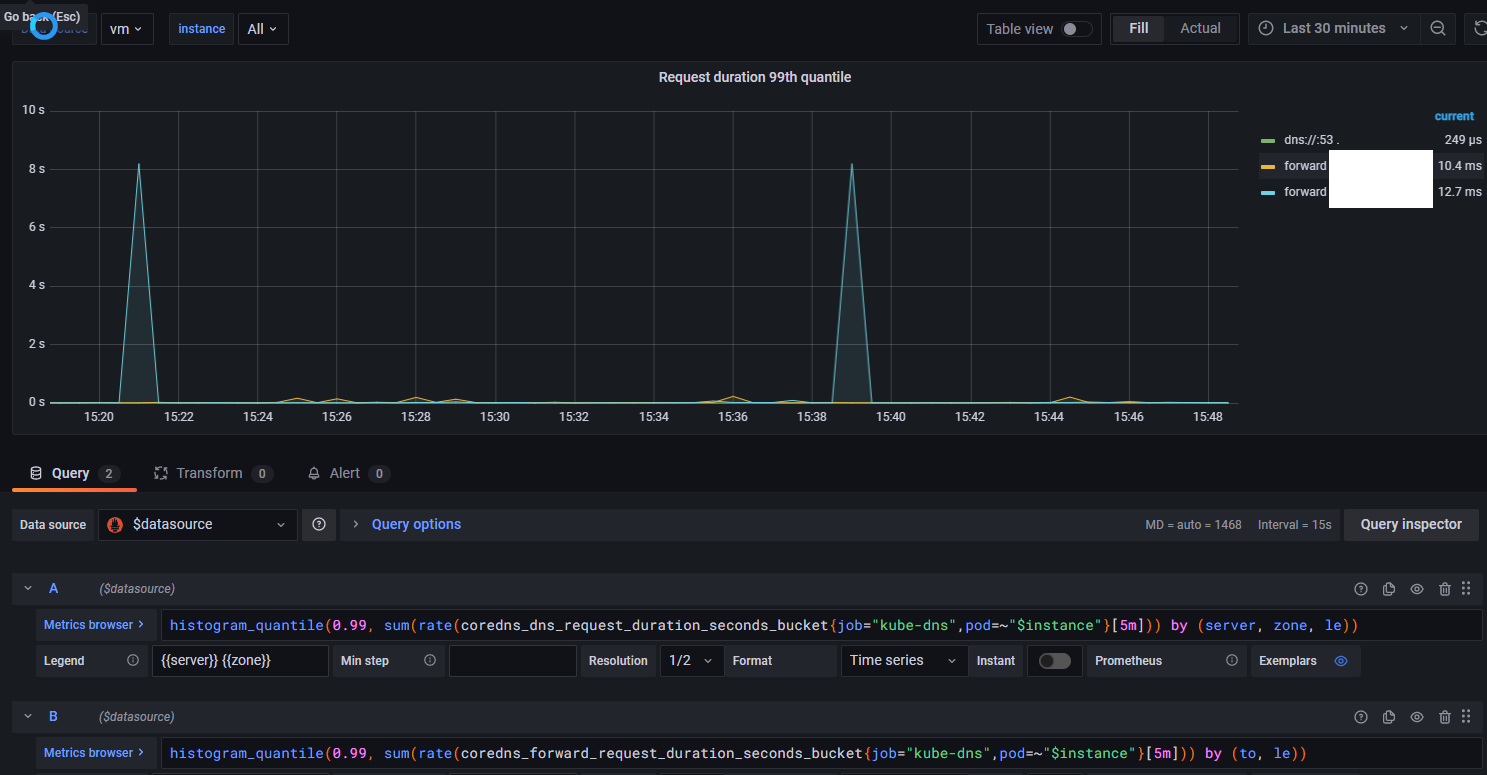Zoom out the time range with magnifier icon
The width and height of the screenshot is (1487, 775).
[x=1438, y=28]
